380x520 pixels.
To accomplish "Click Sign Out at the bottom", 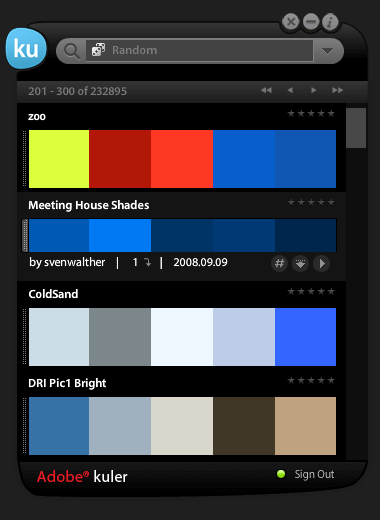I will tap(314, 474).
